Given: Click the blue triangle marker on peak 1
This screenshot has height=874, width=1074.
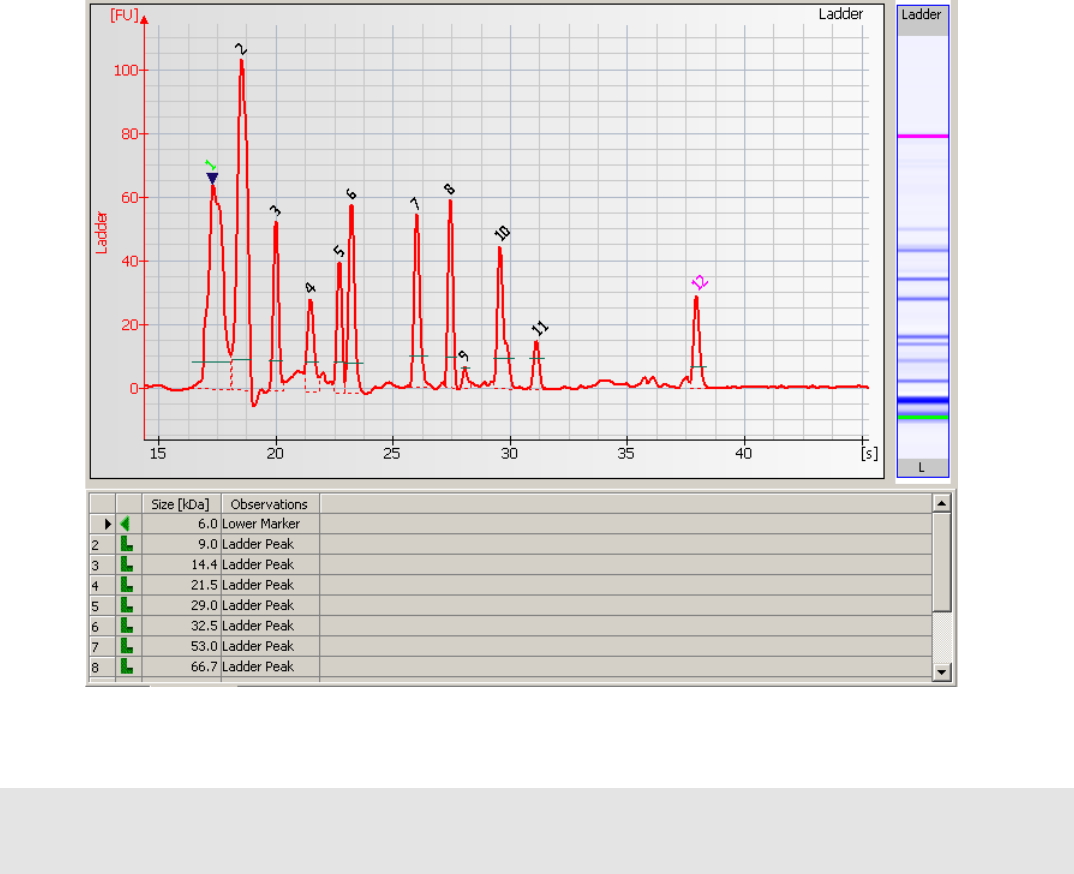Looking at the screenshot, I should pyautogui.click(x=212, y=179).
